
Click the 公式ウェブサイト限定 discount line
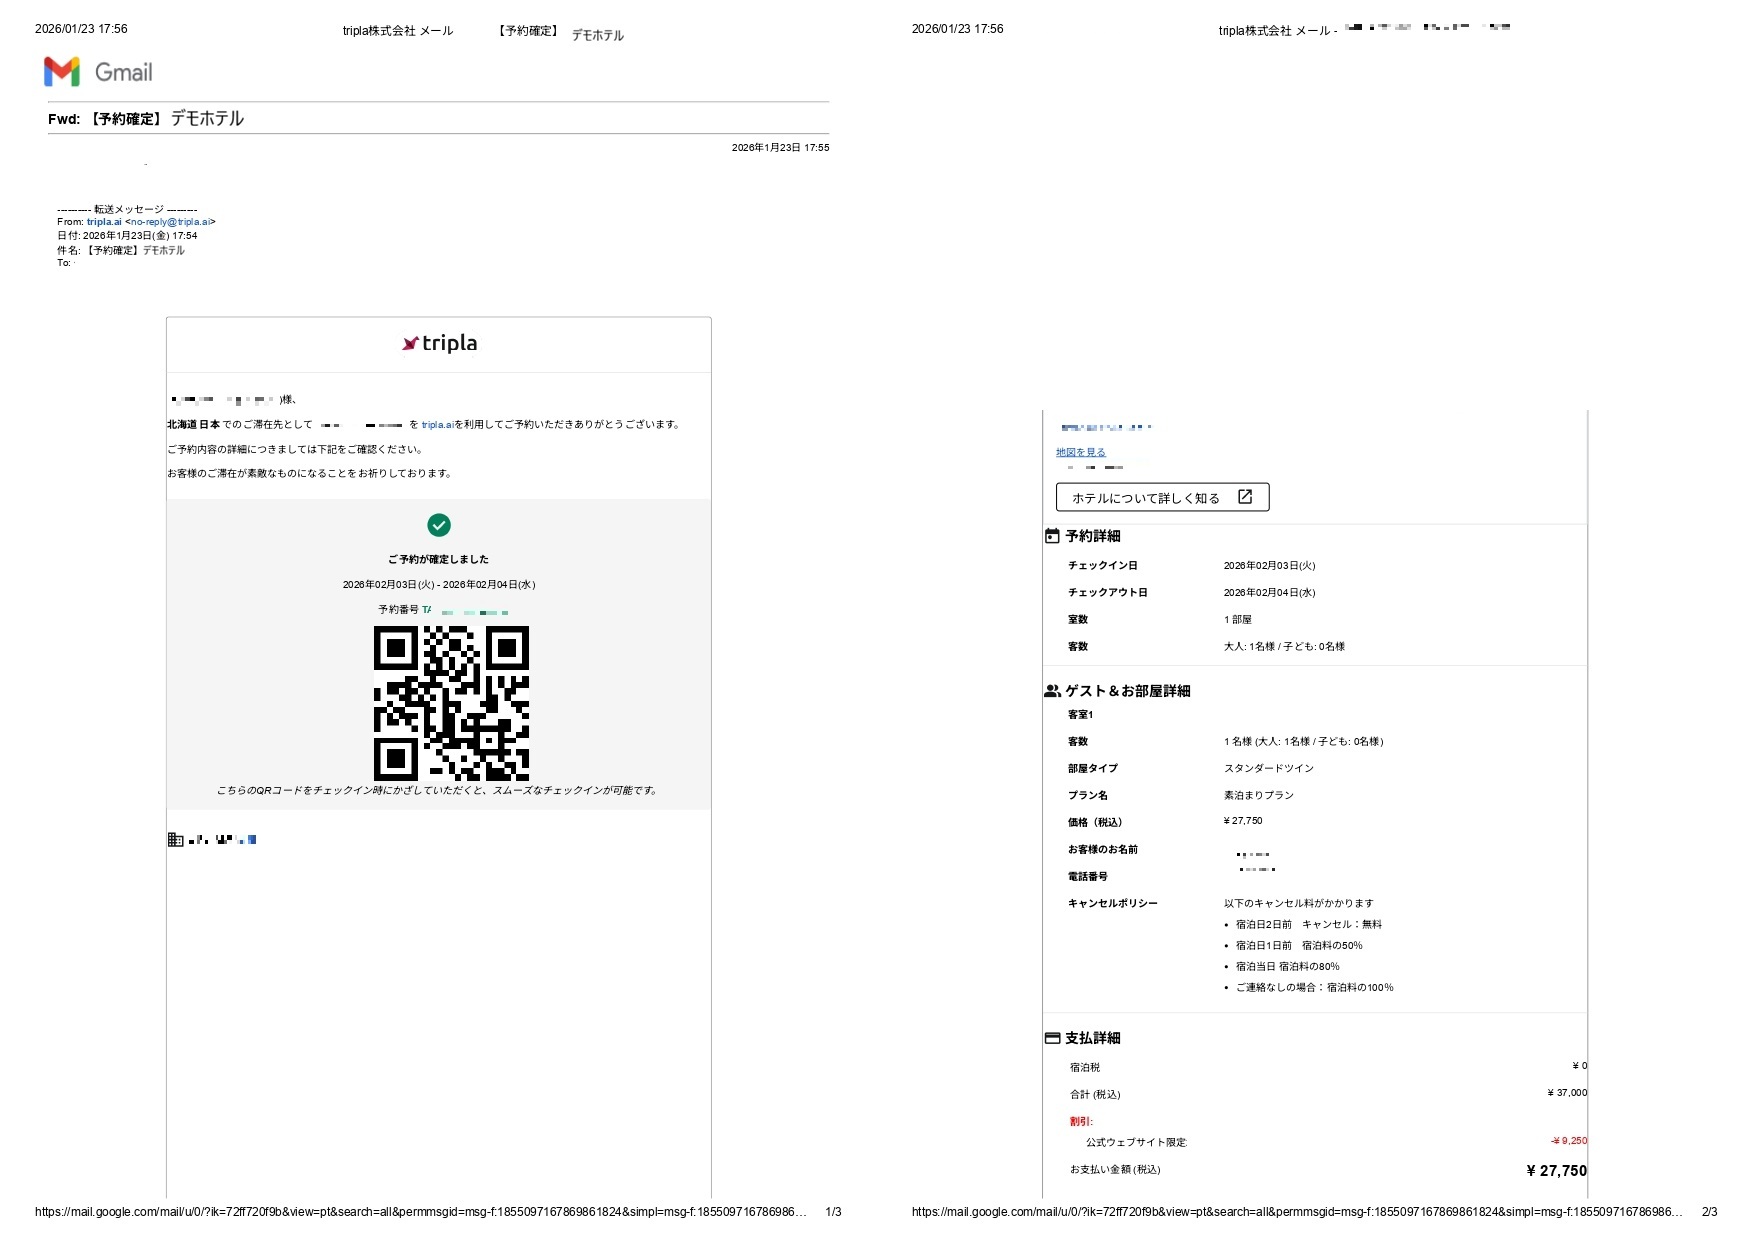point(1136,1142)
